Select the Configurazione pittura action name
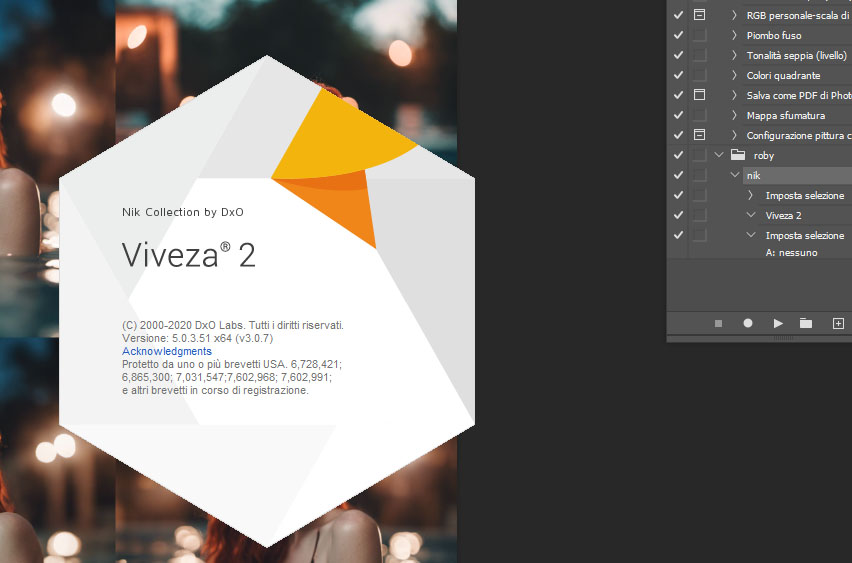 tap(799, 135)
